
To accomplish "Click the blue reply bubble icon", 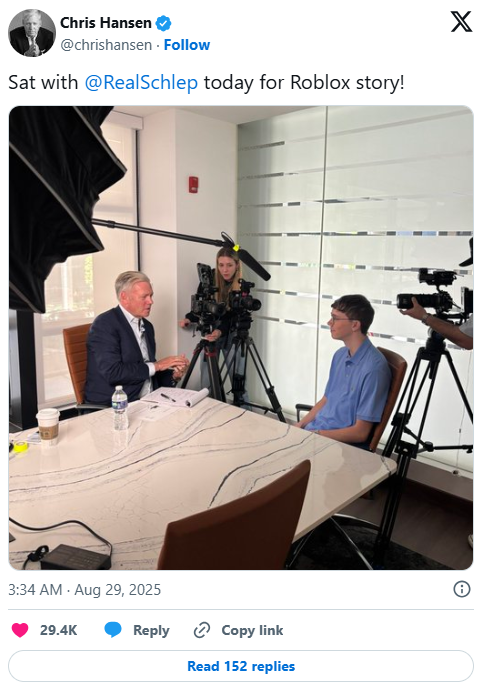I will (113, 630).
